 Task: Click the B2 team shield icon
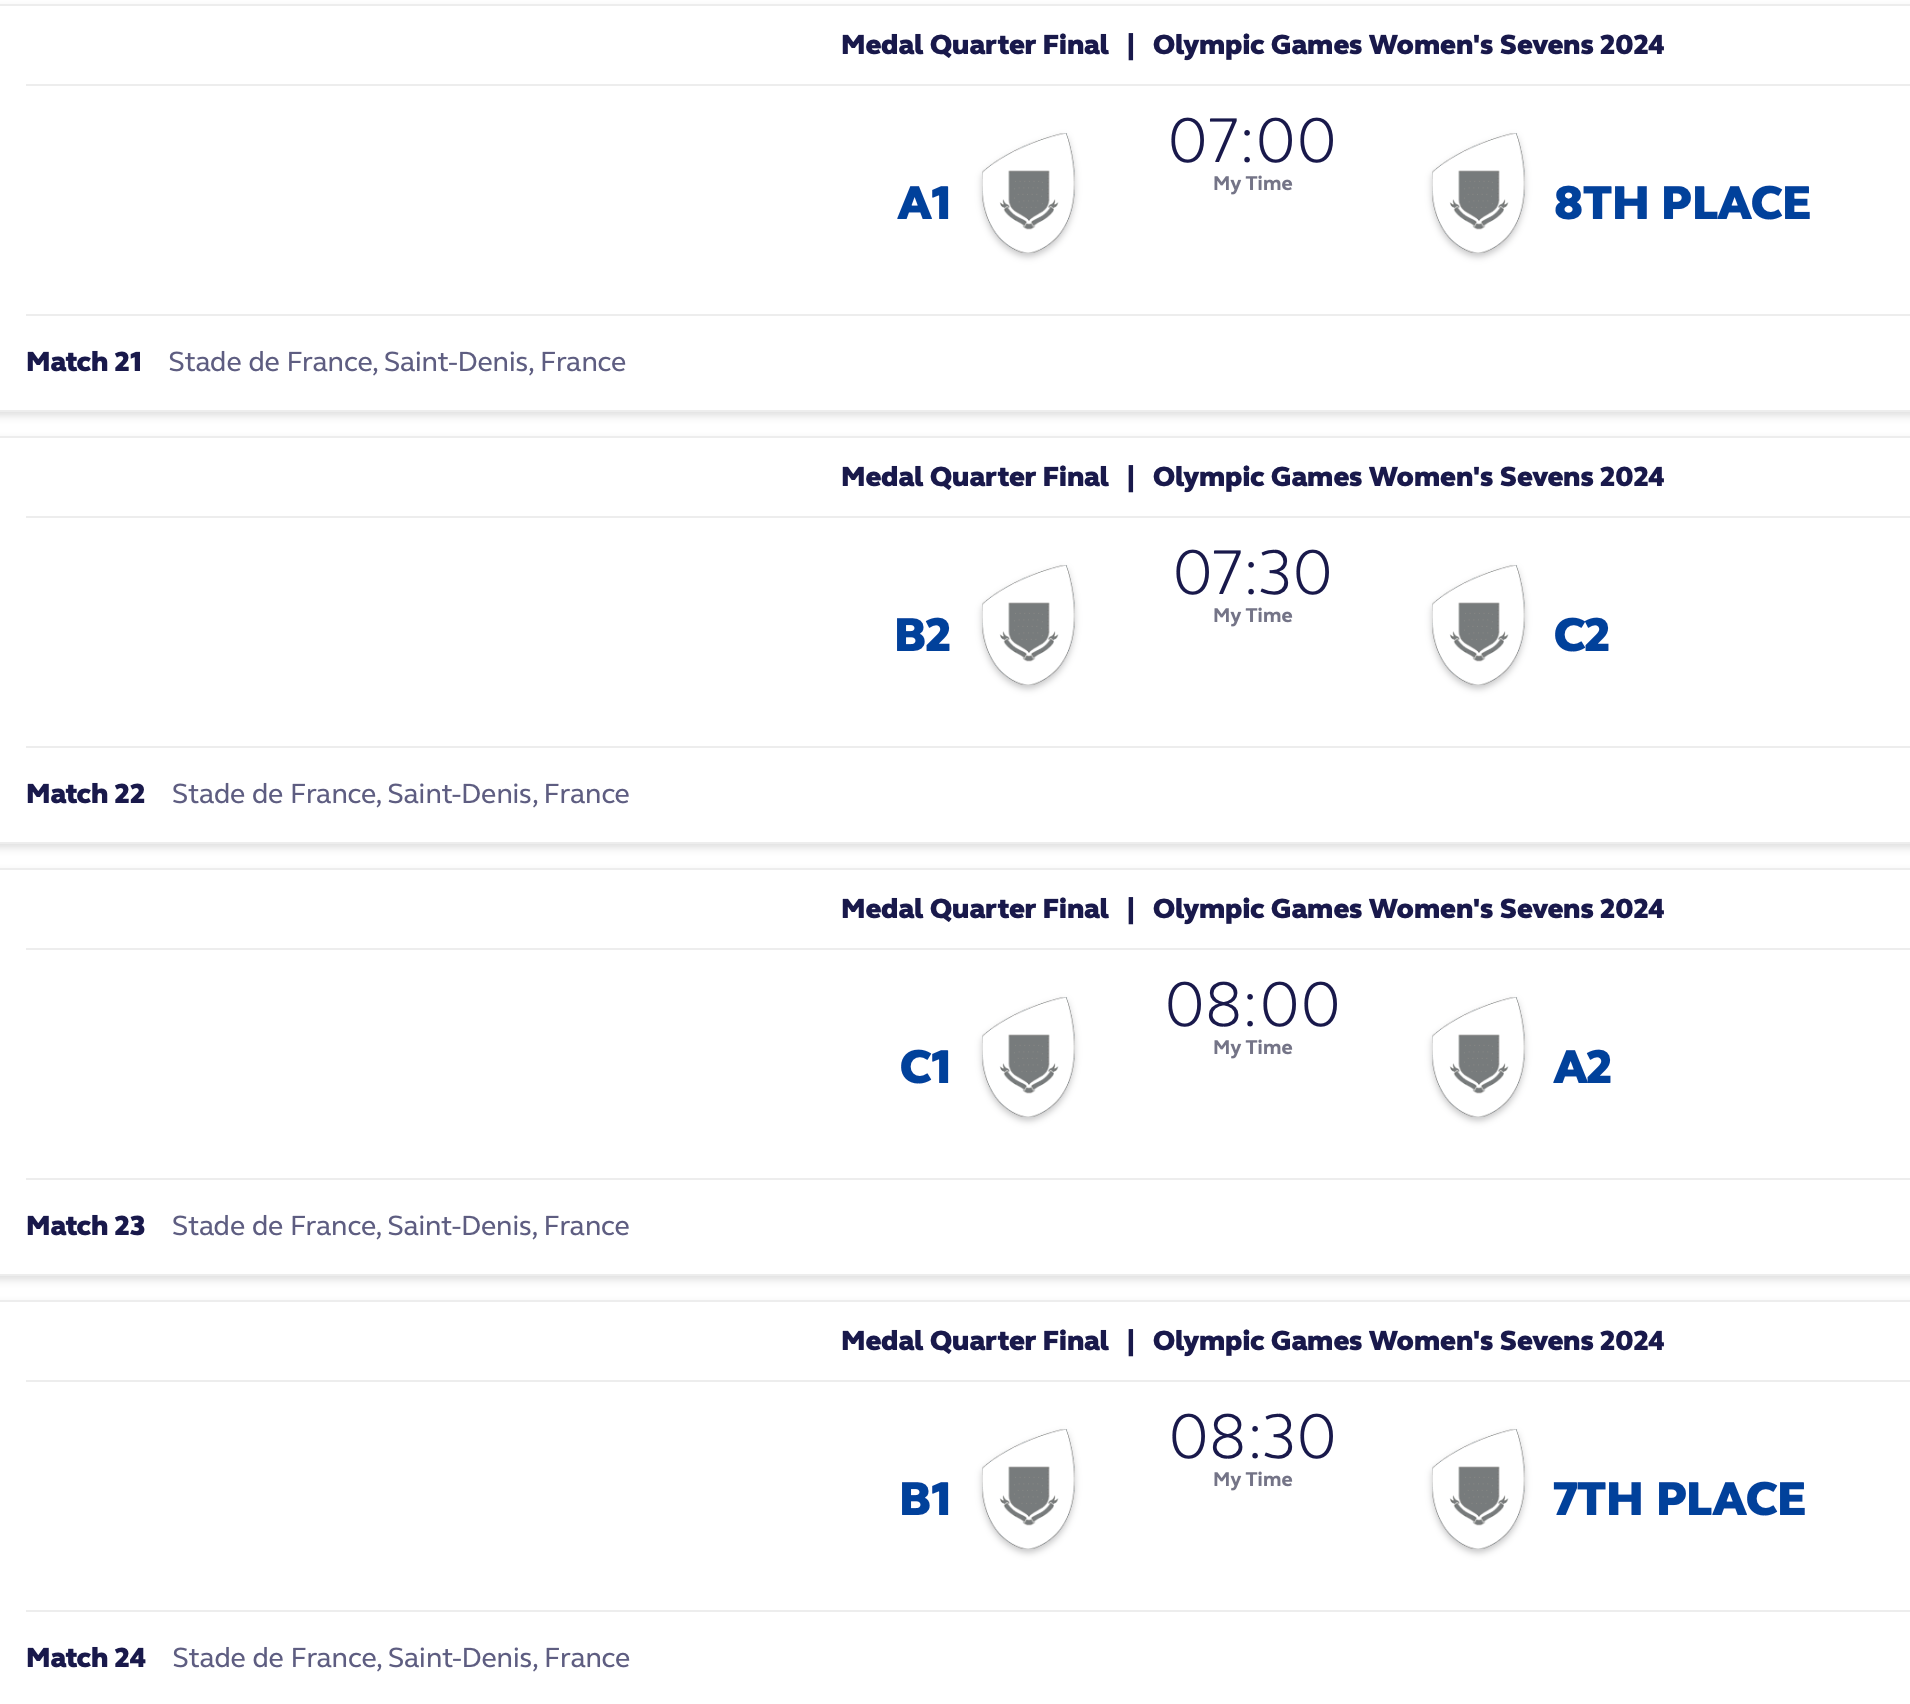point(1028,625)
